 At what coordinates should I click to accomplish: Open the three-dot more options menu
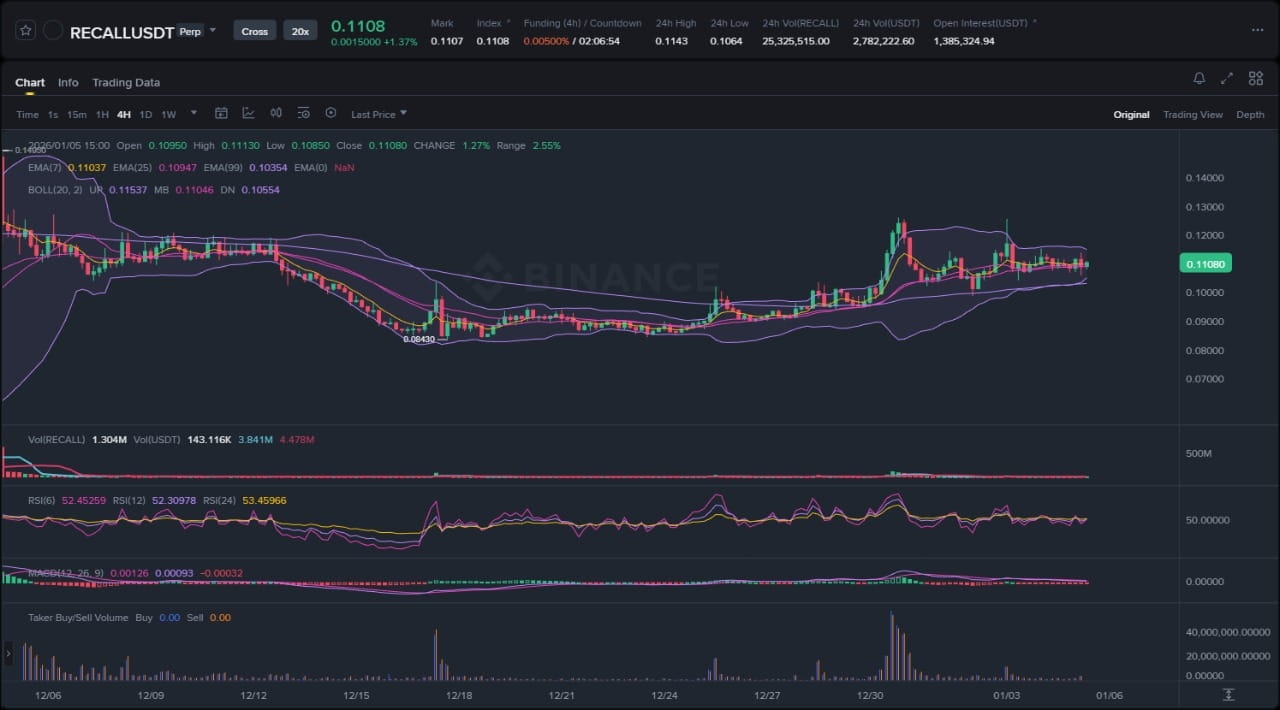pos(1257,31)
